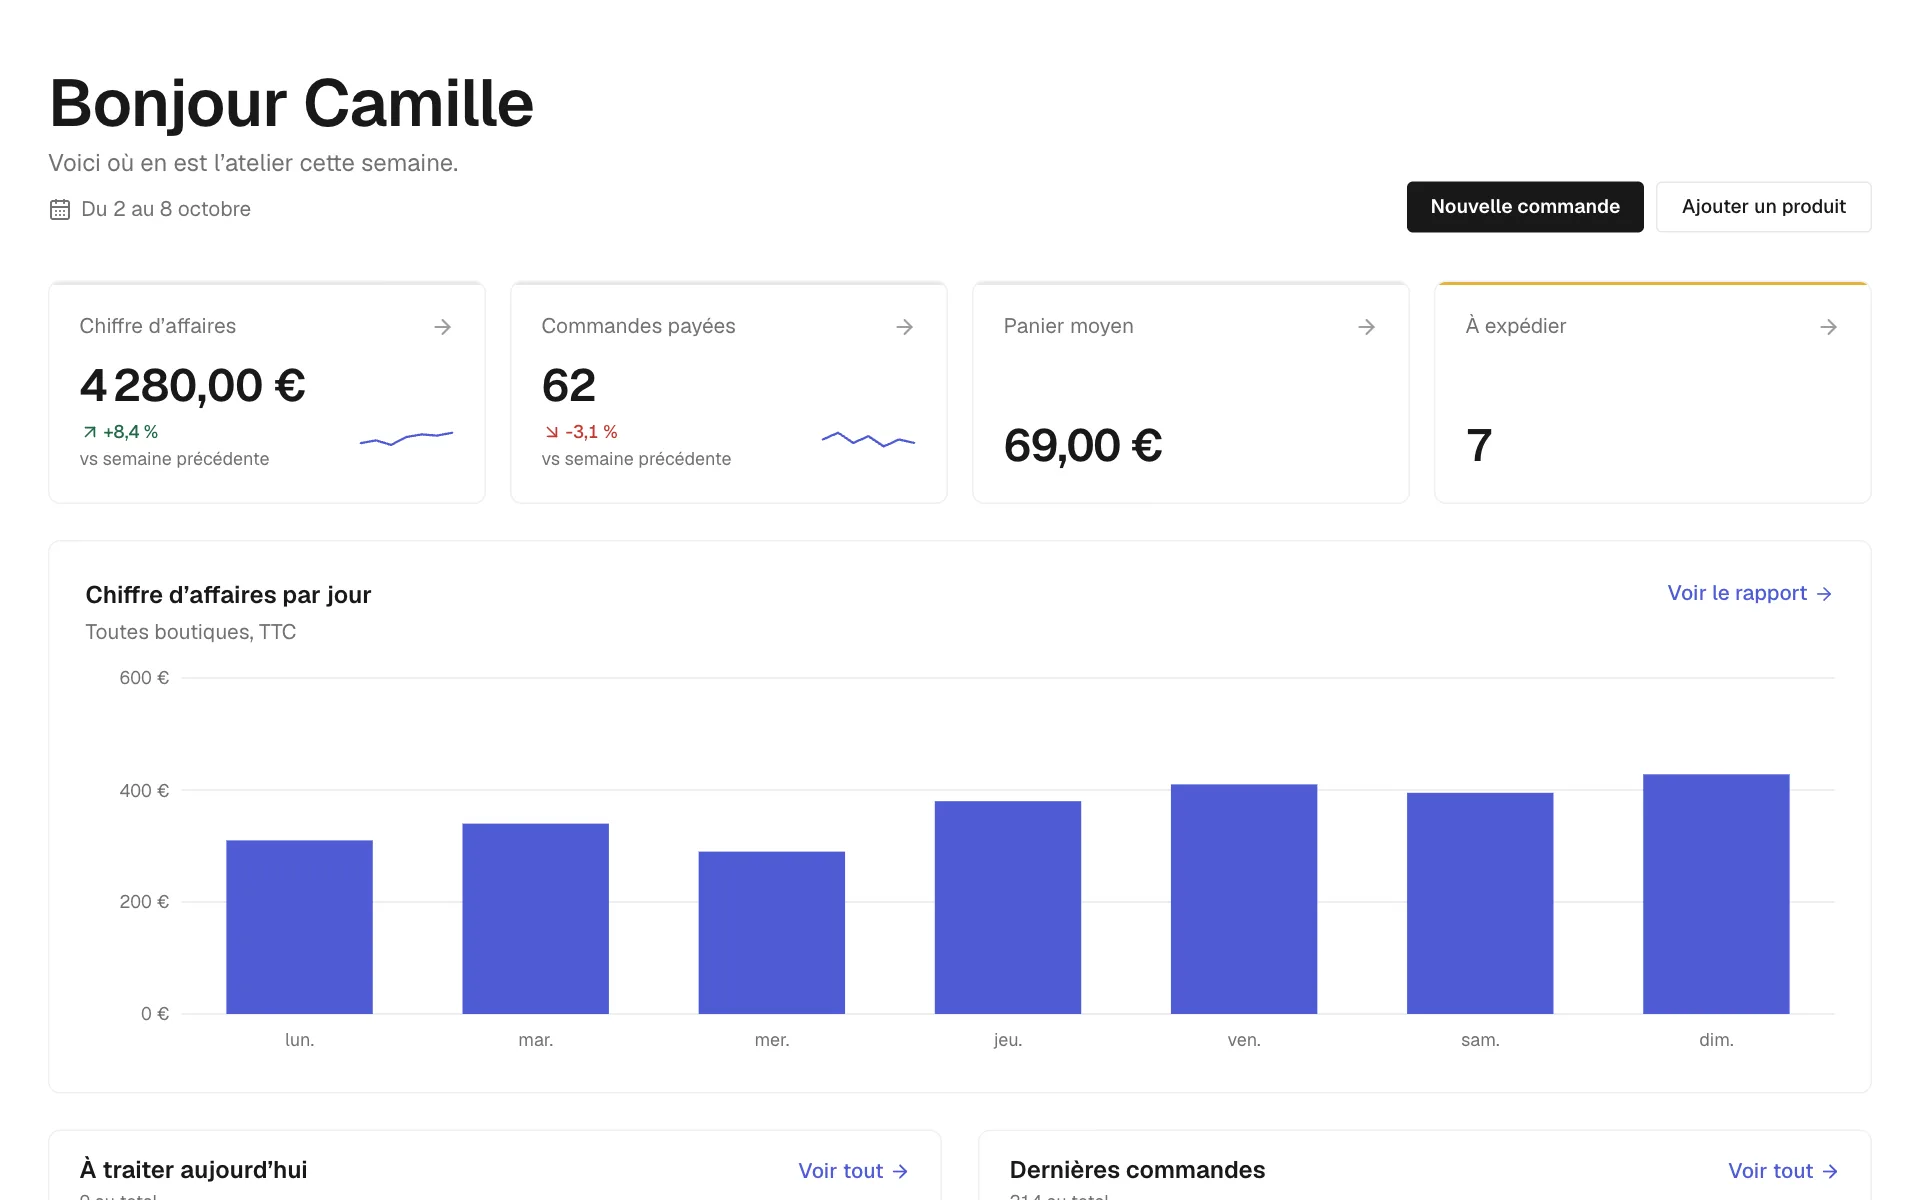Viewport: 1920px width, 1200px height.
Task: Click the calendar icon beside the date range
Action: pyautogui.click(x=60, y=209)
